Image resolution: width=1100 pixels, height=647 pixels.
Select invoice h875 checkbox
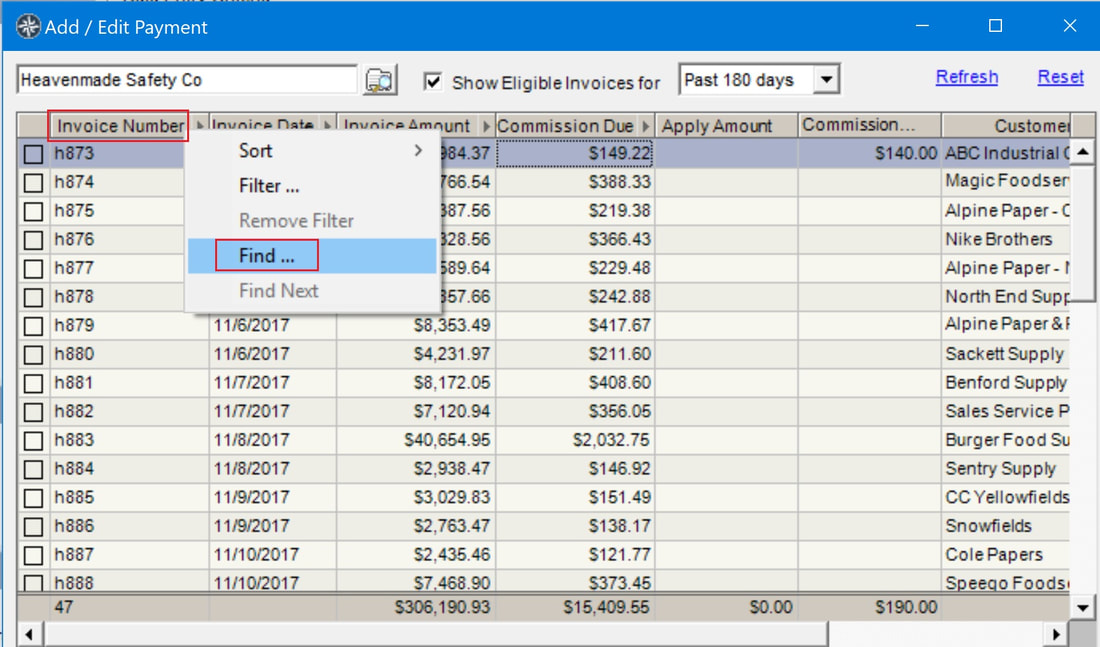[x=33, y=211]
